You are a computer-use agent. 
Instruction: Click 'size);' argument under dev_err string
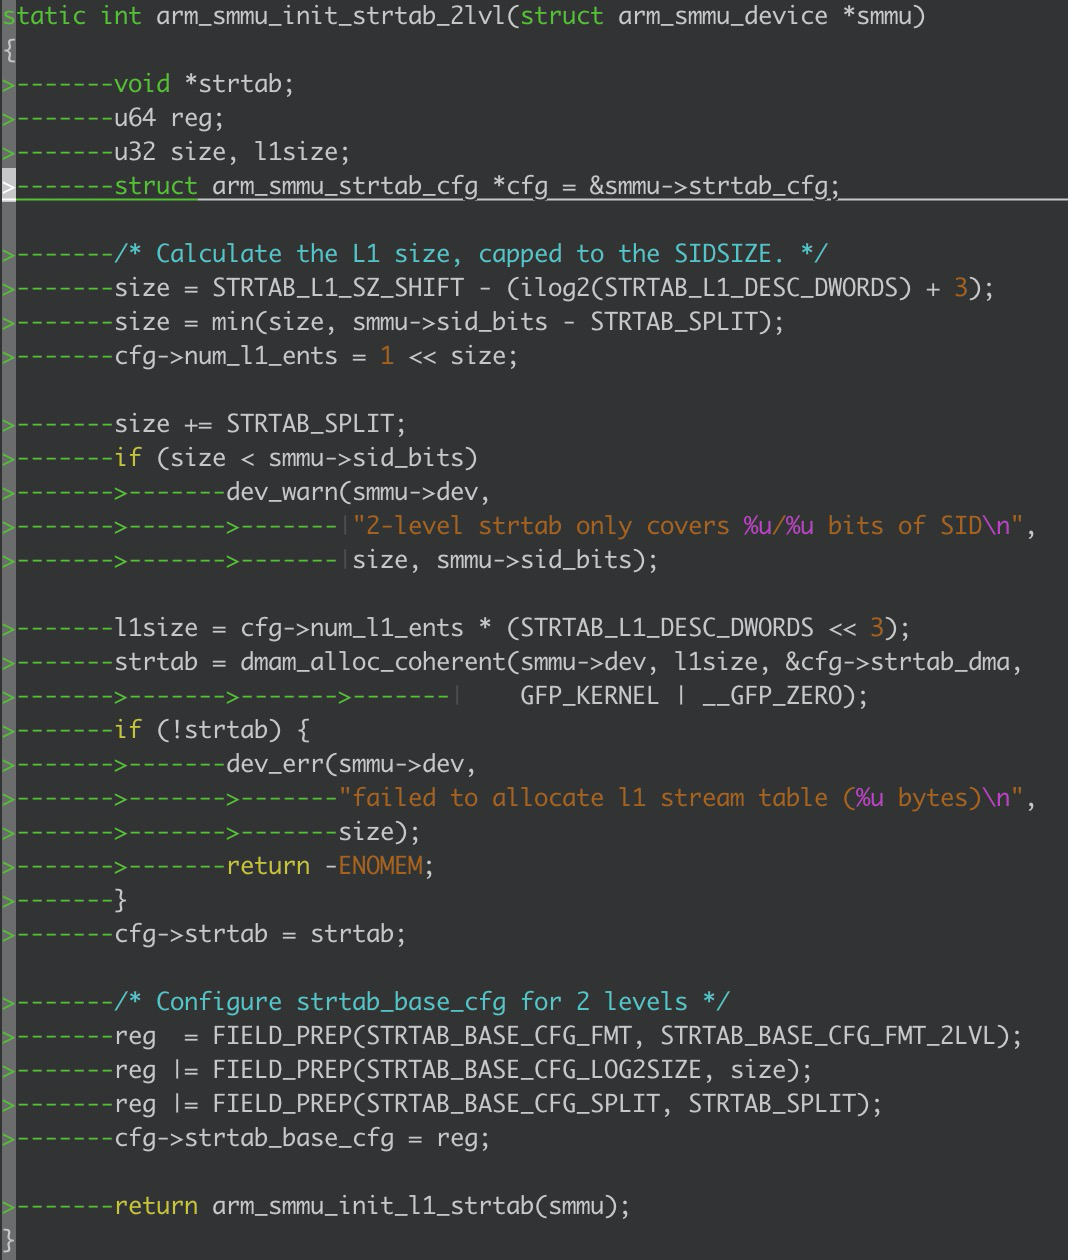click(380, 832)
